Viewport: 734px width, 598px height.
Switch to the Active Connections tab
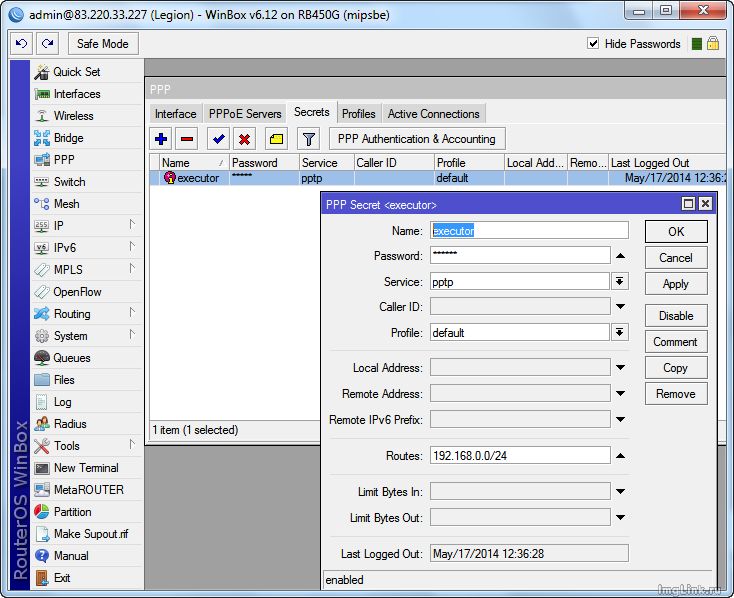coord(433,114)
